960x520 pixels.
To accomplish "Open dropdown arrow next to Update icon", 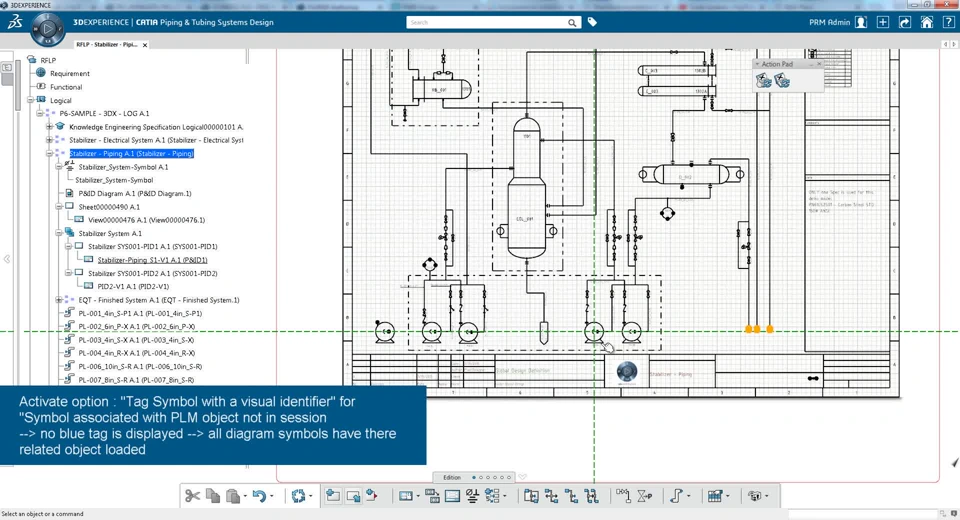I will [x=310, y=496].
